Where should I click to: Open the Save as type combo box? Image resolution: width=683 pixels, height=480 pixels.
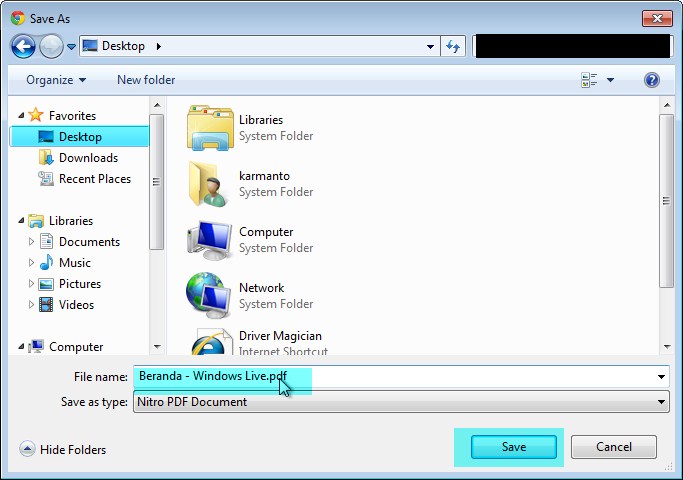click(x=401, y=402)
